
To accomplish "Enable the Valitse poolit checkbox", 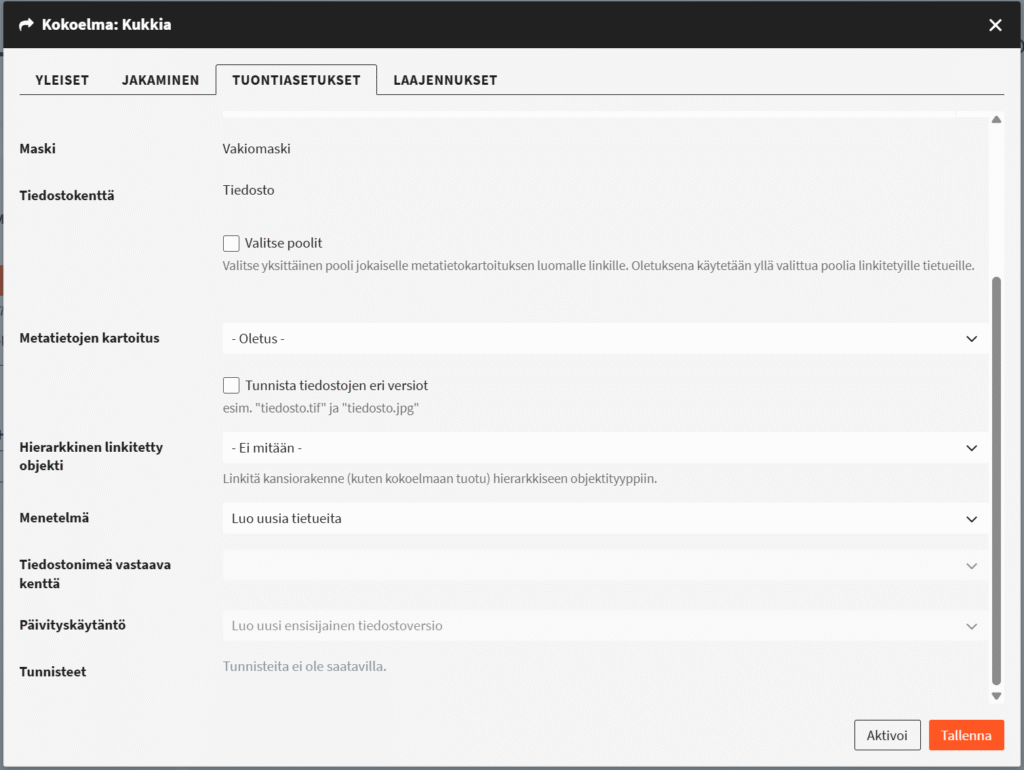I will pyautogui.click(x=231, y=244).
